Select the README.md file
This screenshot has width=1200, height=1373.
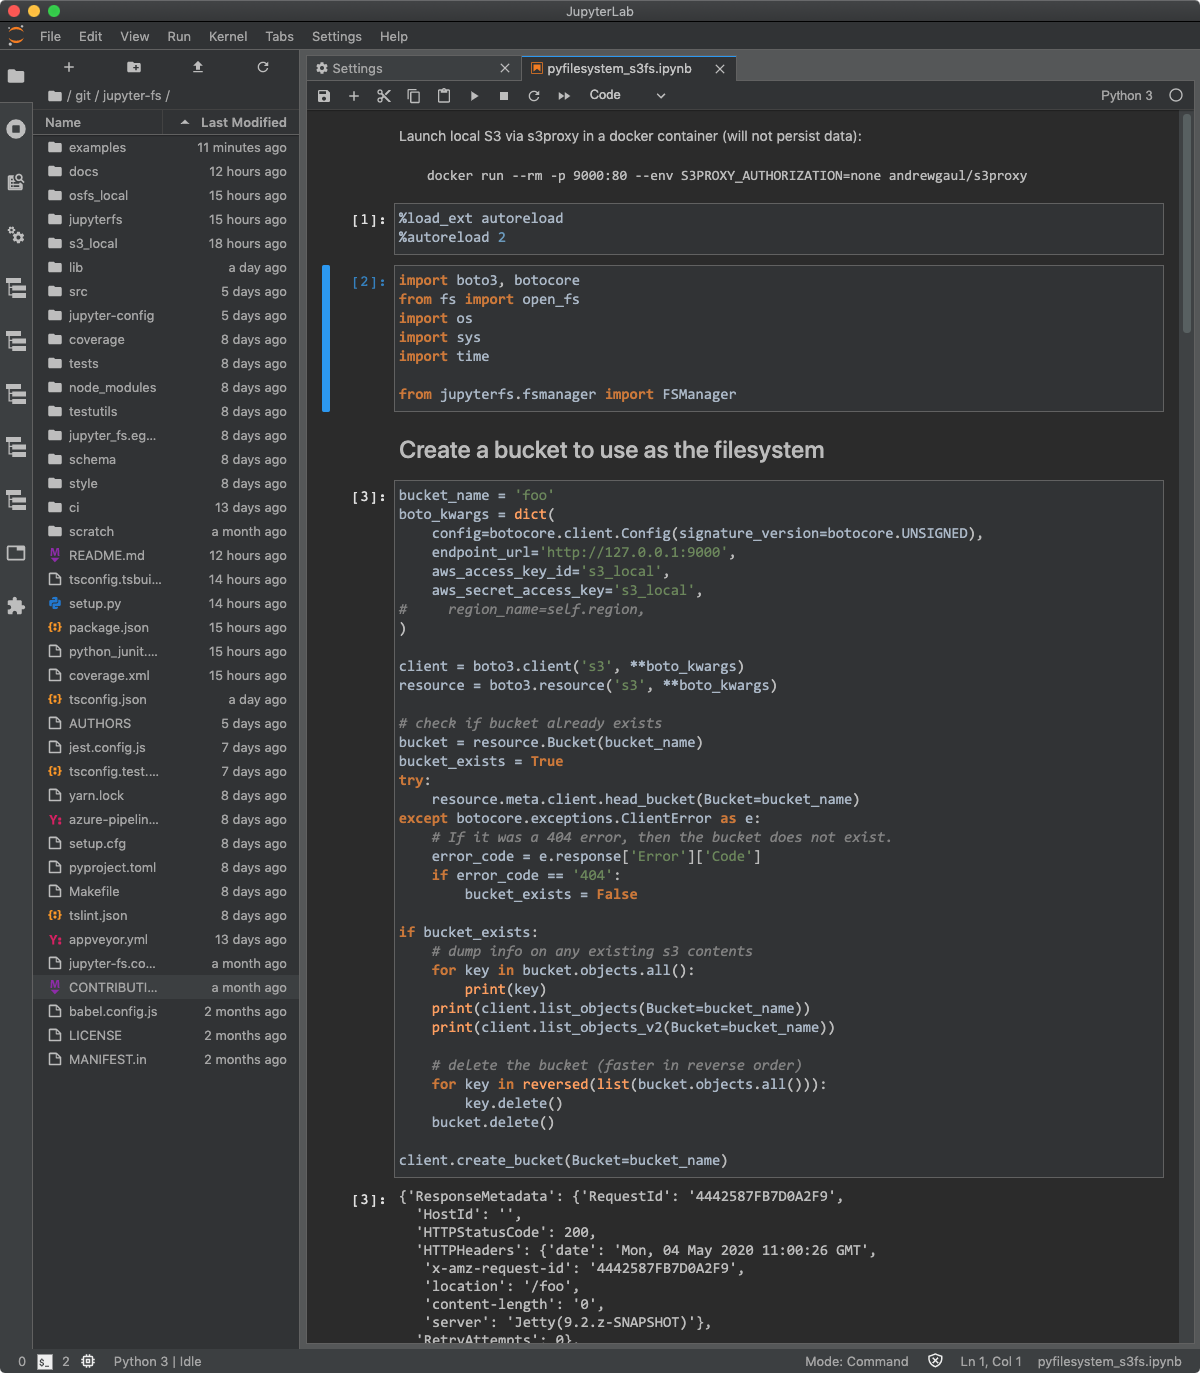(x=166, y=555)
